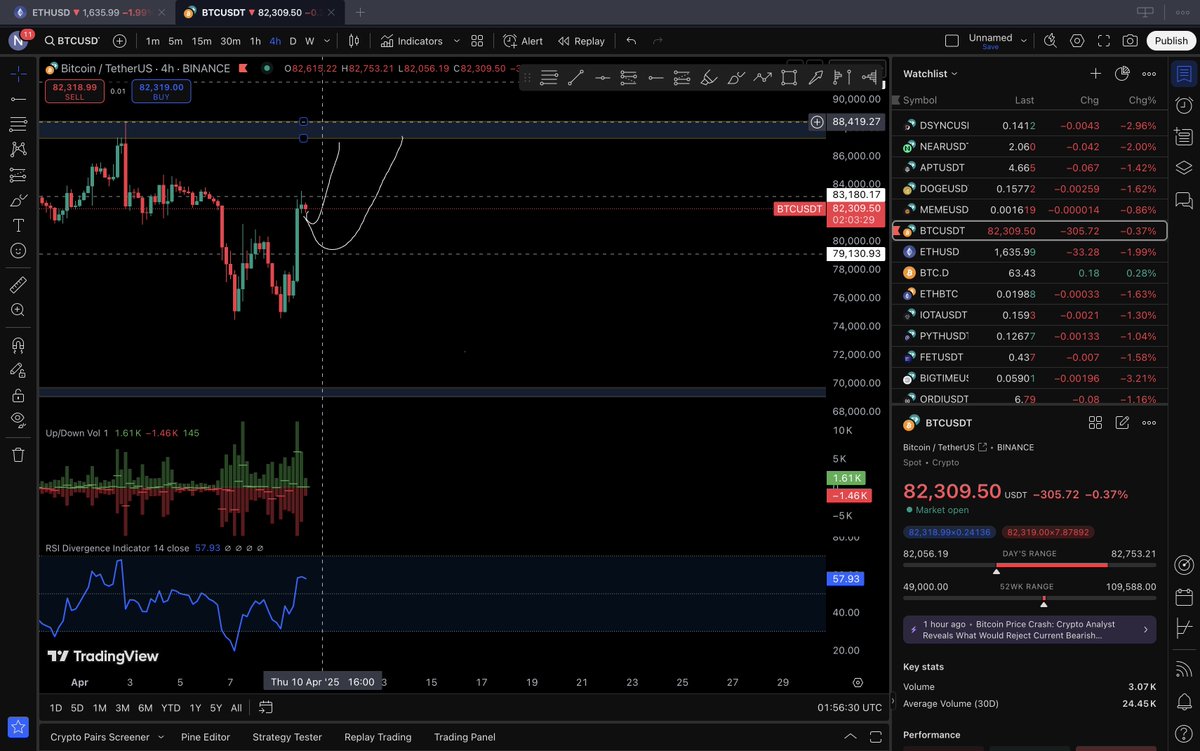Click the Alert button
1200x751 pixels.
523,41
